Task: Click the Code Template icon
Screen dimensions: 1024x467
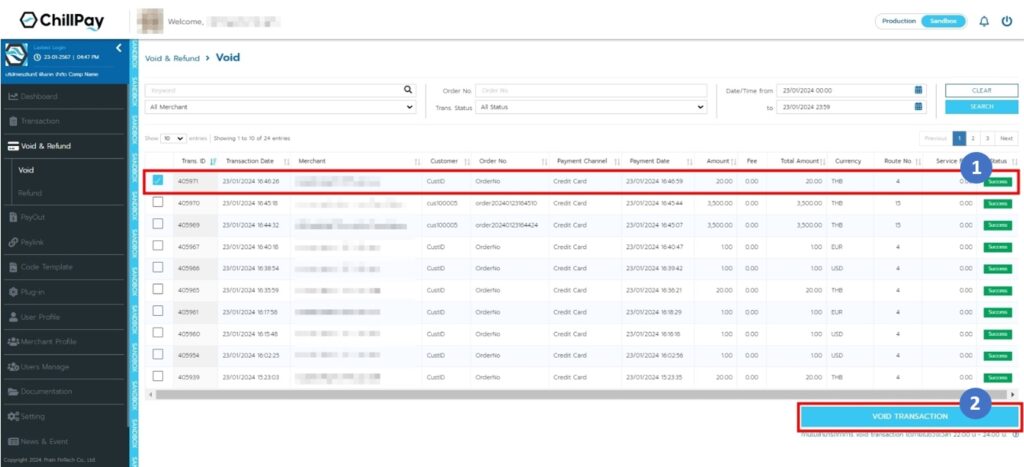Action: point(13,267)
